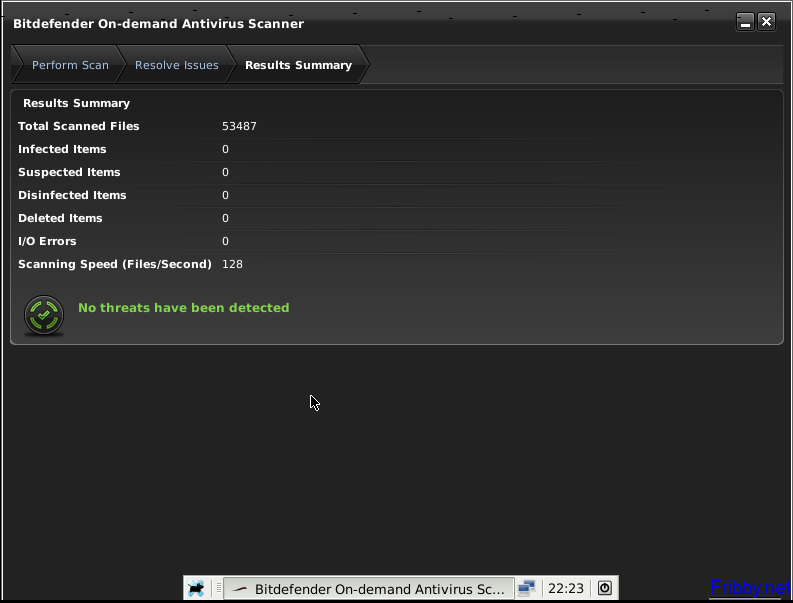
Task: Click the Scanning Speed value 128
Action: pyautogui.click(x=232, y=264)
